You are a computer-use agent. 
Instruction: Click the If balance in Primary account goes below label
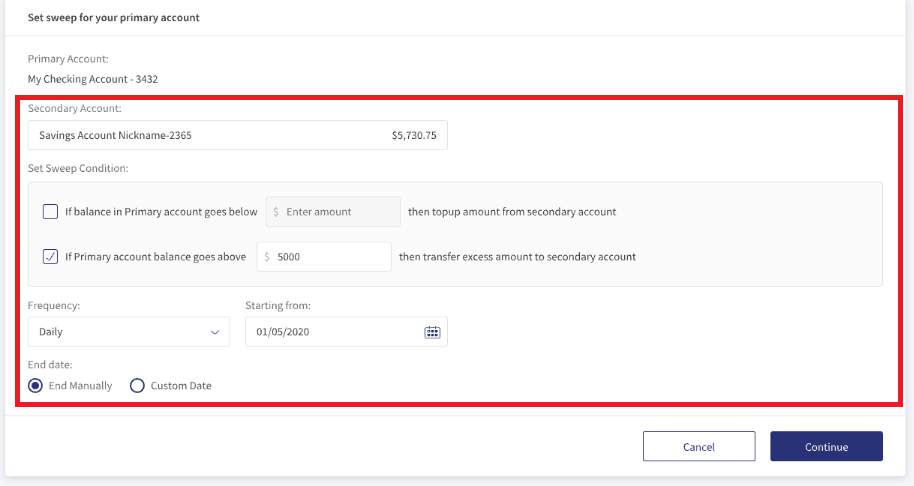point(161,212)
